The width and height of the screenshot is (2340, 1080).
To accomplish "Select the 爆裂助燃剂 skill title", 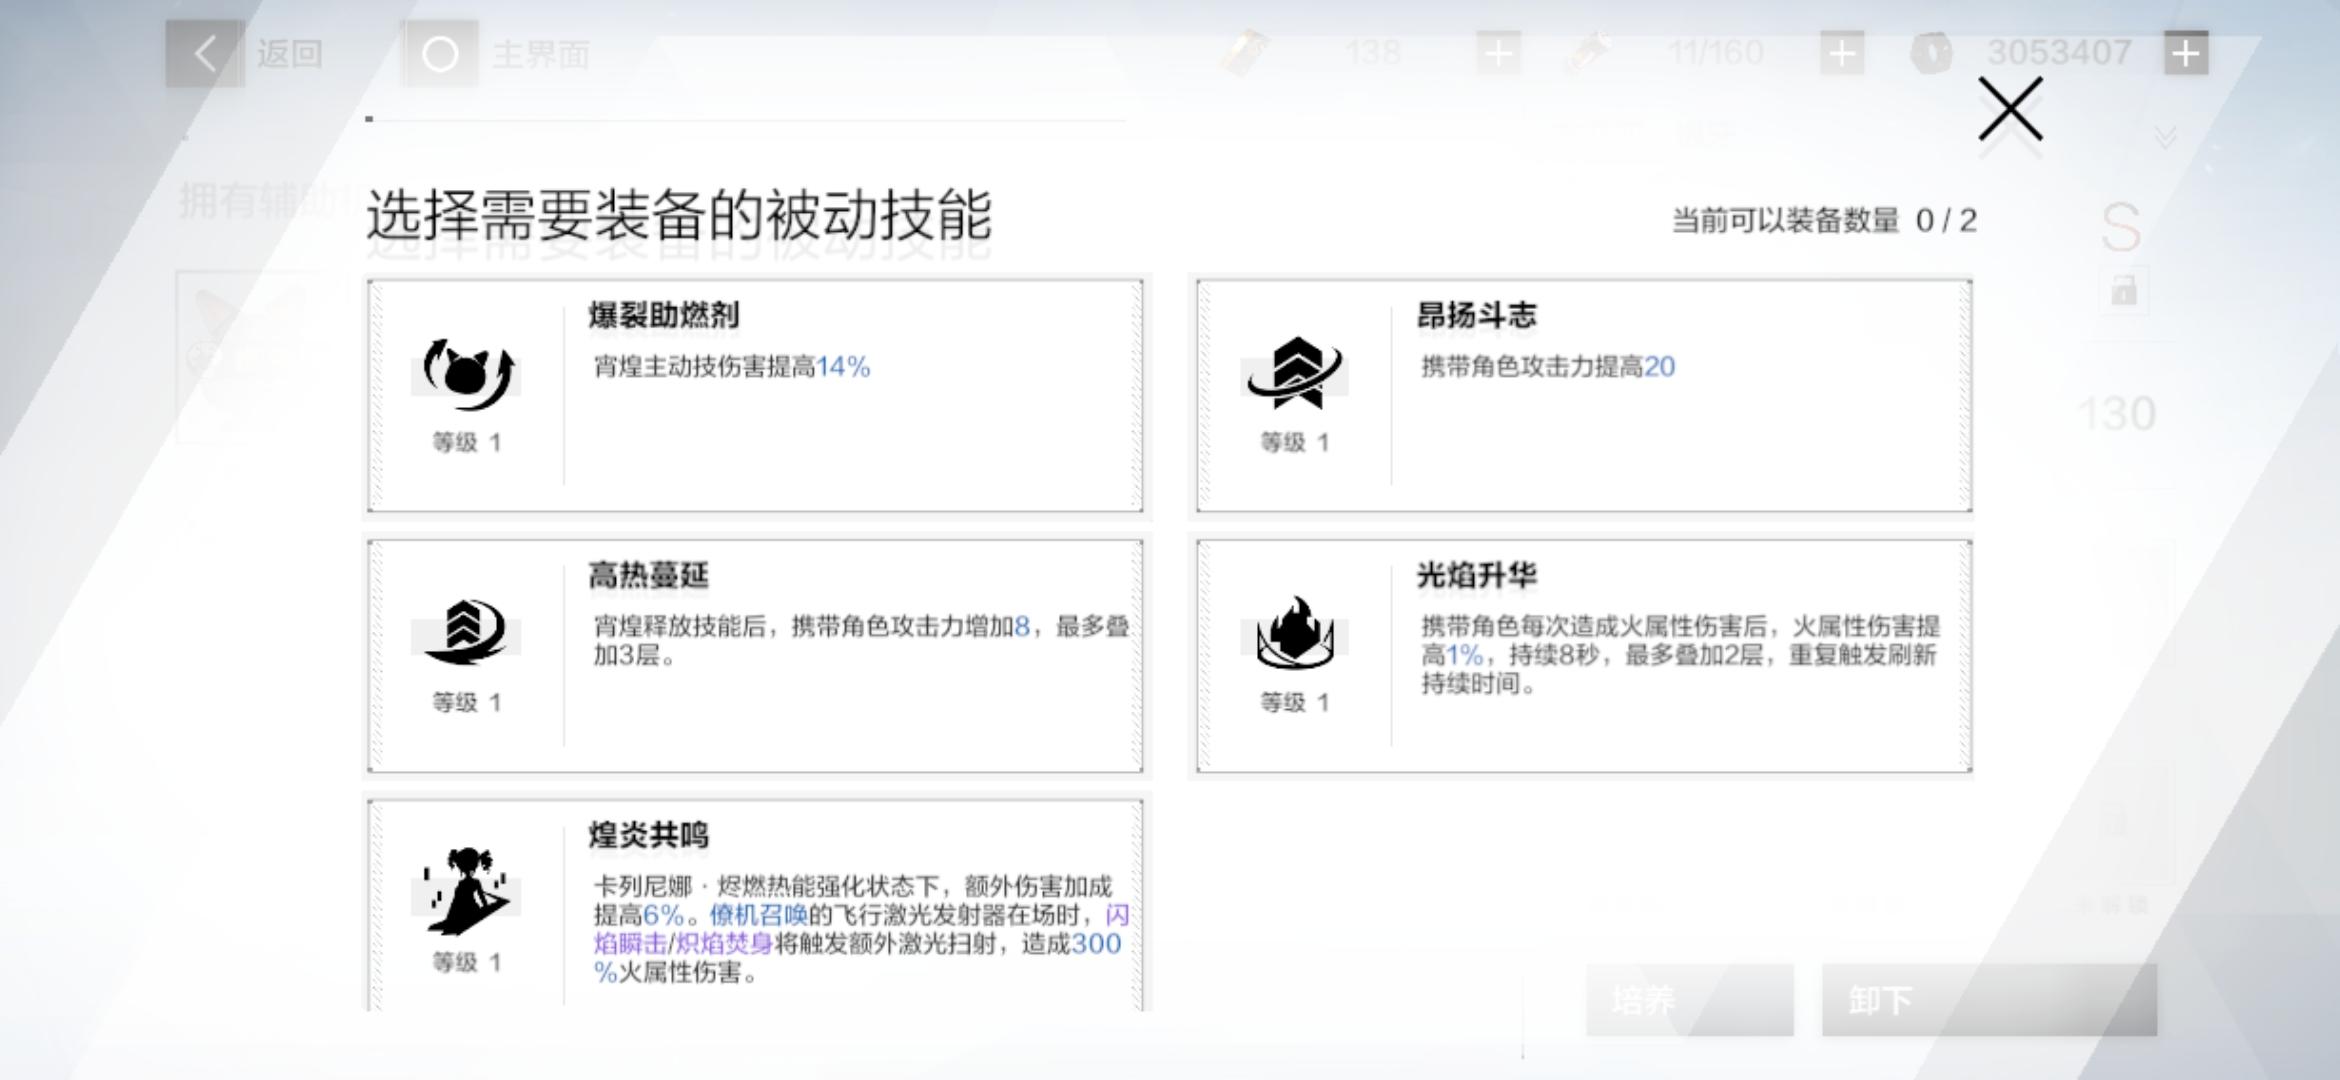I will 664,316.
